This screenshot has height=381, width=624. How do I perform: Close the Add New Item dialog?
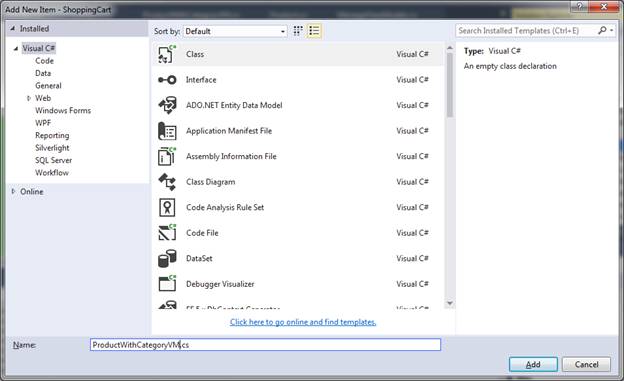[x=603, y=6]
